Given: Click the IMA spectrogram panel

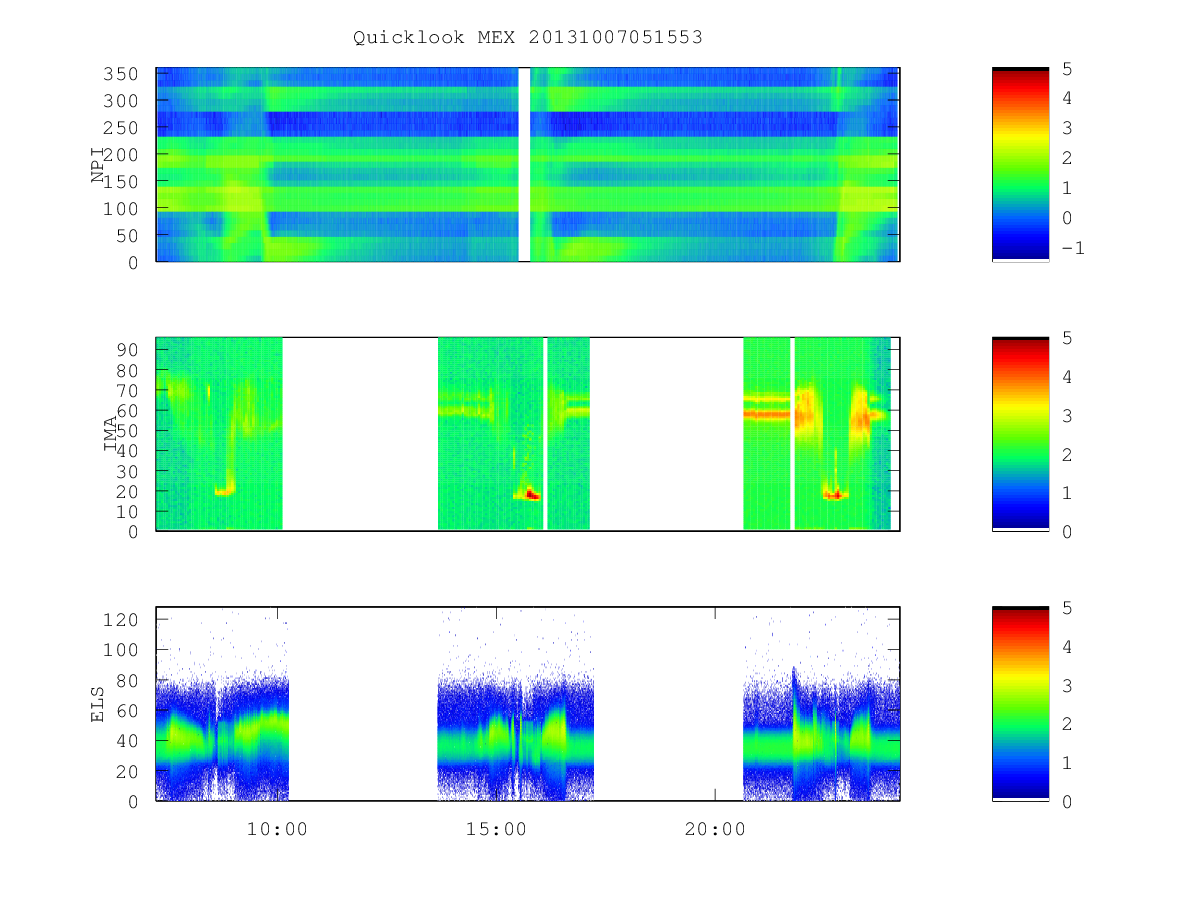Looking at the screenshot, I should point(528,434).
